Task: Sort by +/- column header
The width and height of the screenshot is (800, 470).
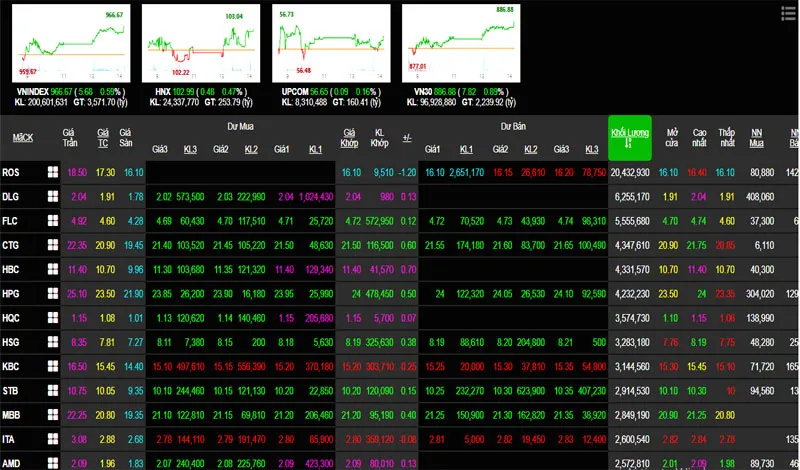Action: [407, 138]
